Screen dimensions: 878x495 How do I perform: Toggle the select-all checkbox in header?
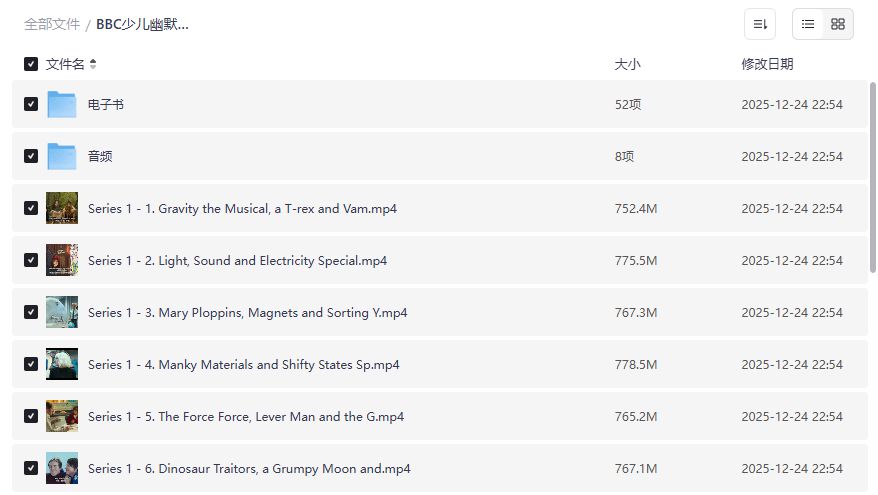coord(31,64)
